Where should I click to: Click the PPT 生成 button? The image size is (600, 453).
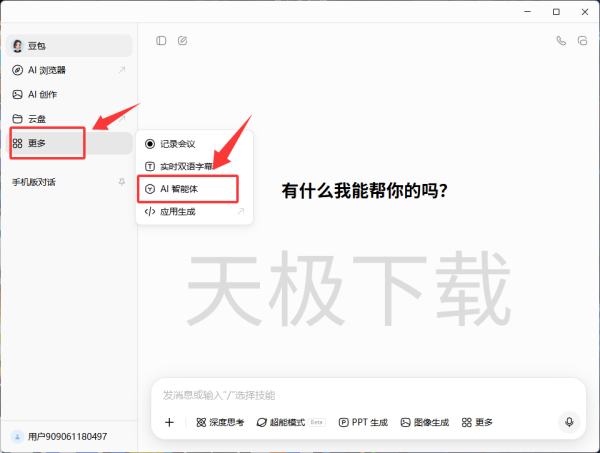click(363, 422)
